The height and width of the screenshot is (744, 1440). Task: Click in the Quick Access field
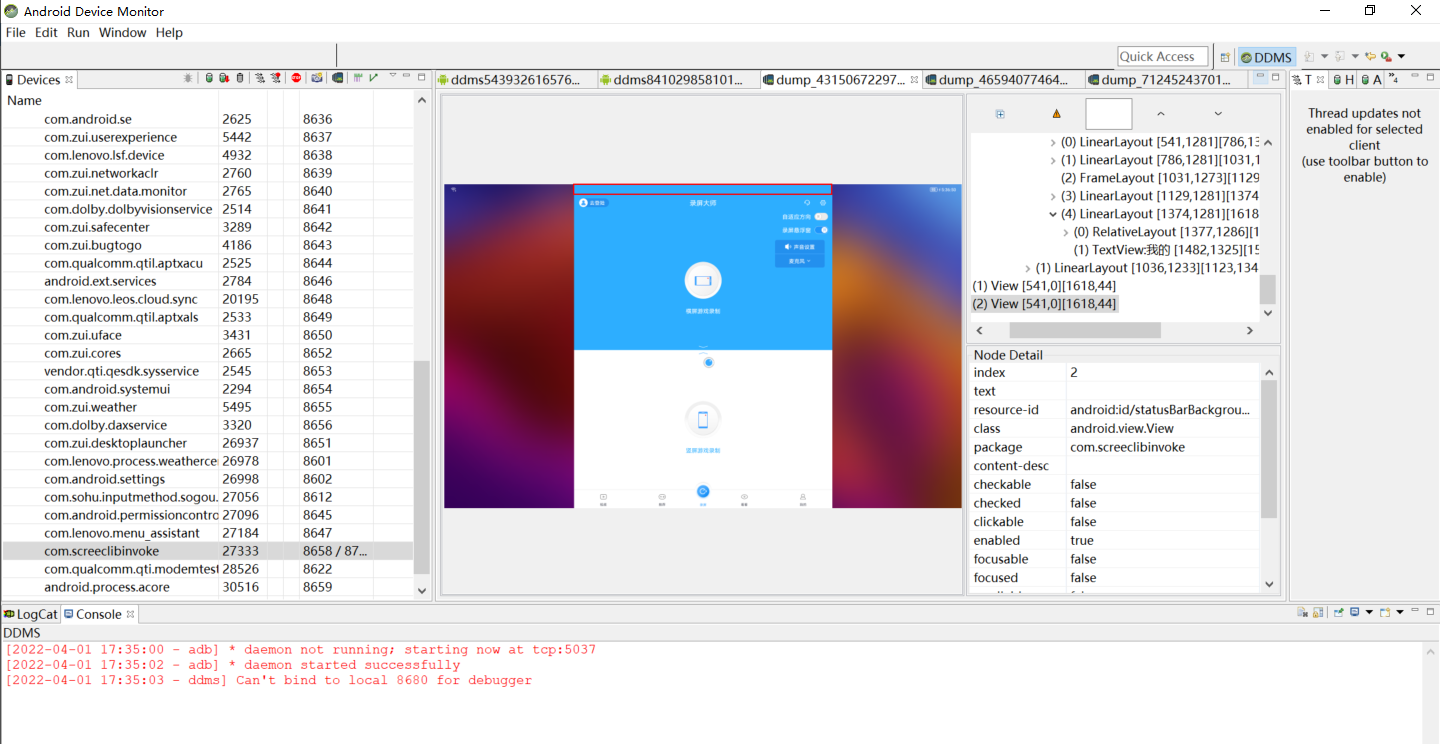pos(1163,57)
